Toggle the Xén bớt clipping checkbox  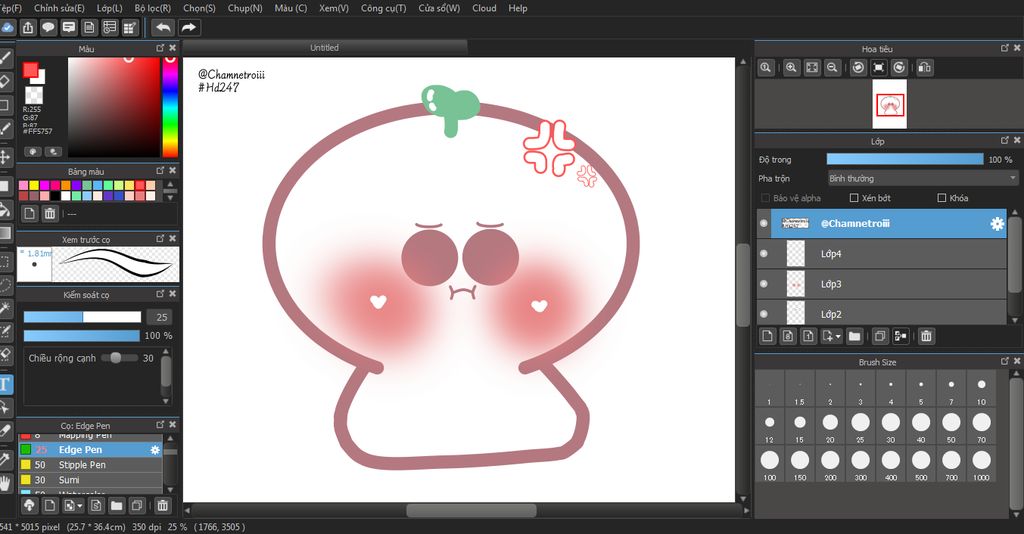854,198
